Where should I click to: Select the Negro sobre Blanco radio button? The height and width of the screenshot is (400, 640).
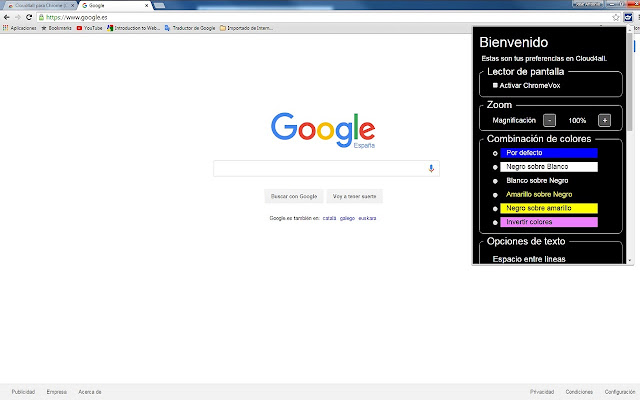pos(495,167)
